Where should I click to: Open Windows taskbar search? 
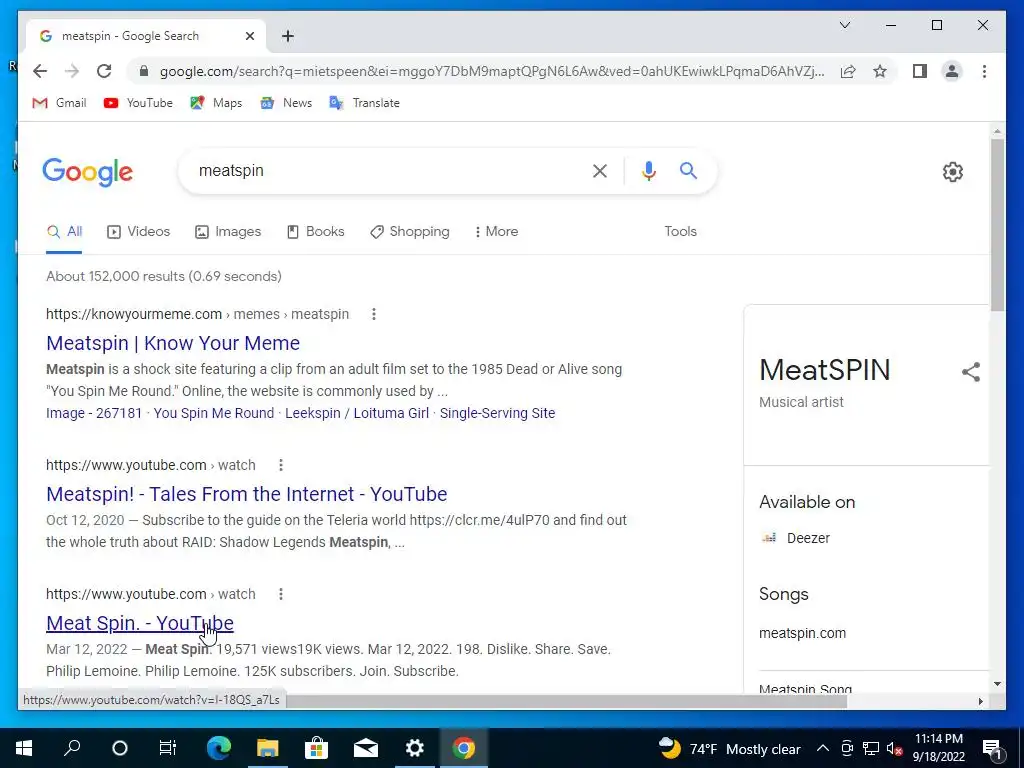pos(72,748)
